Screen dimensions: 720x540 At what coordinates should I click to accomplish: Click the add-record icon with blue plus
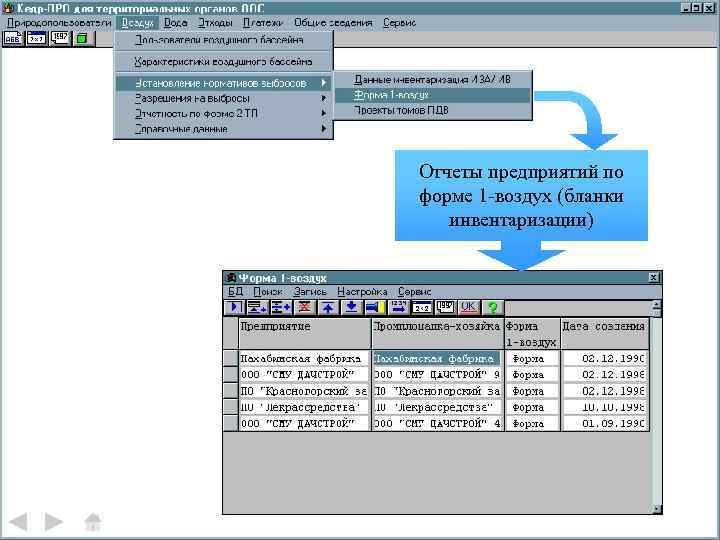(281, 307)
